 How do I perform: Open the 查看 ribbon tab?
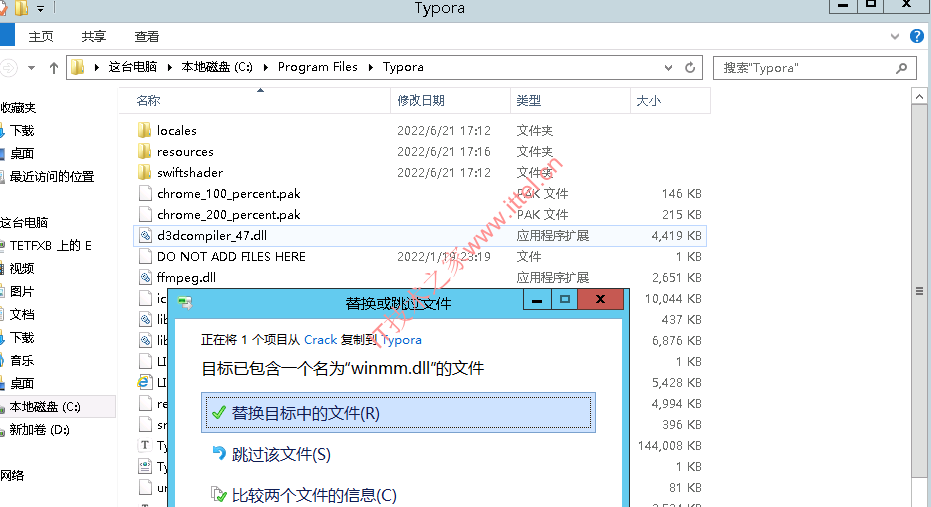(x=147, y=37)
